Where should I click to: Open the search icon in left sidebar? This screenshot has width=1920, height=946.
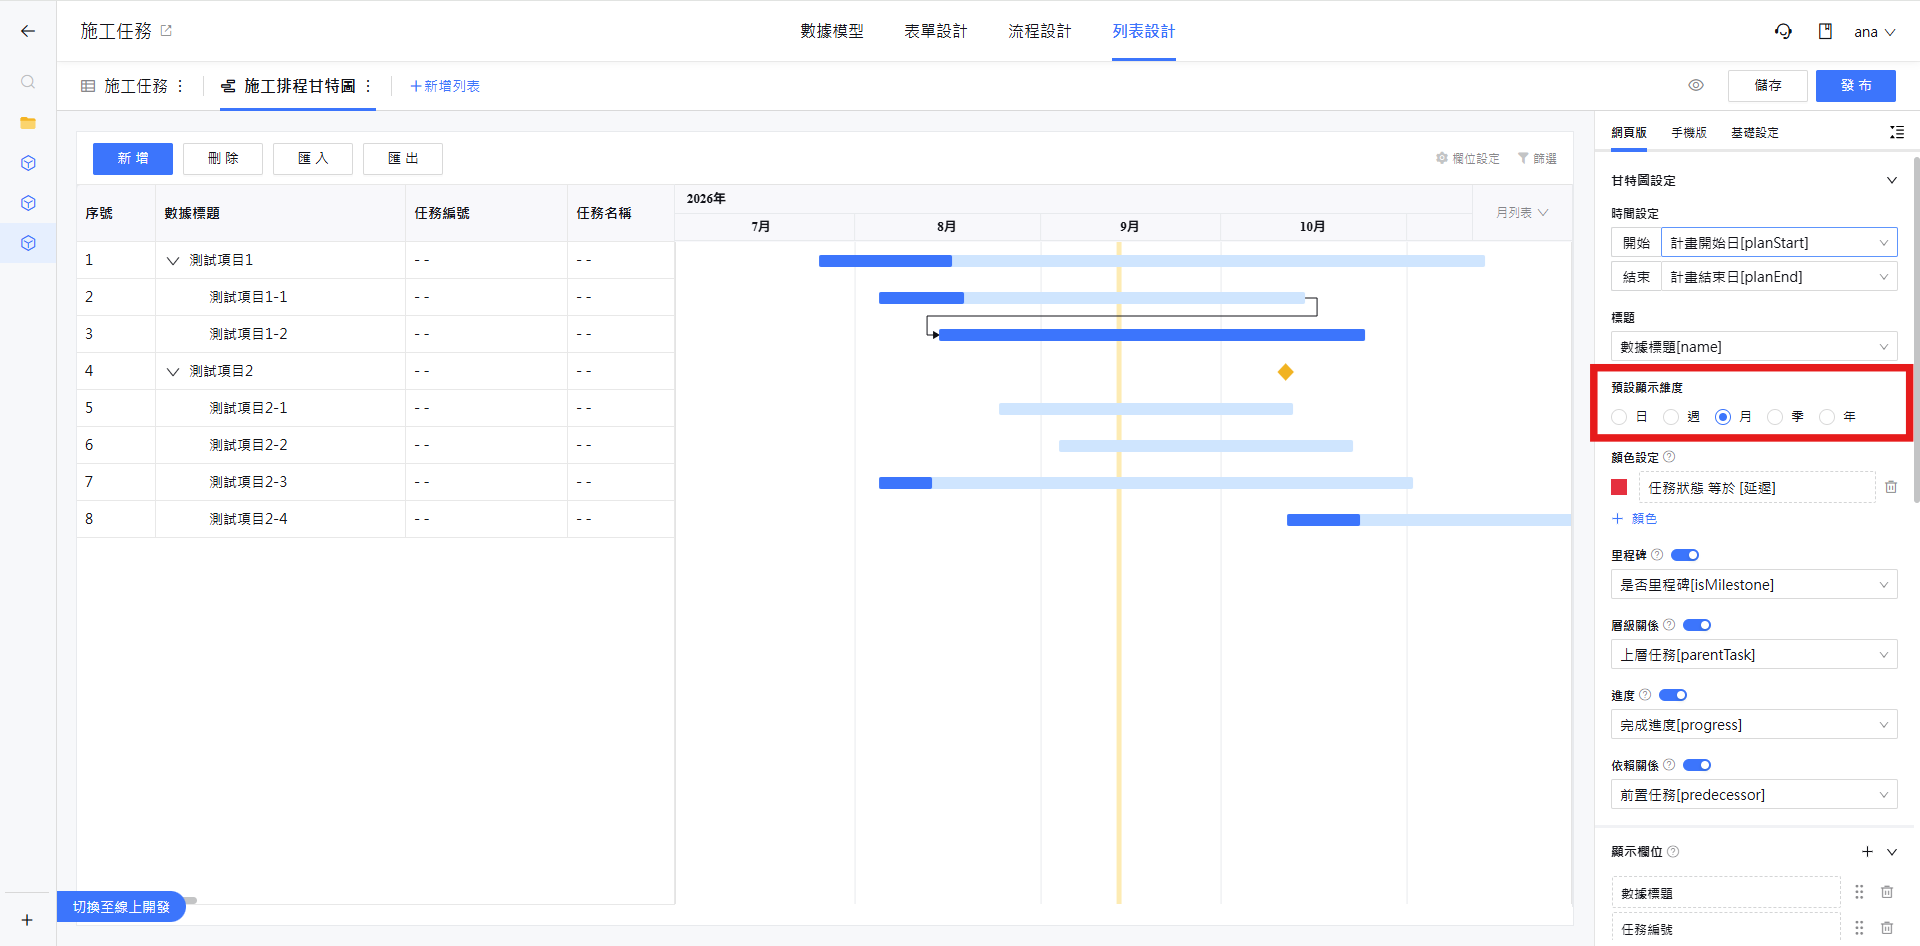click(x=28, y=82)
